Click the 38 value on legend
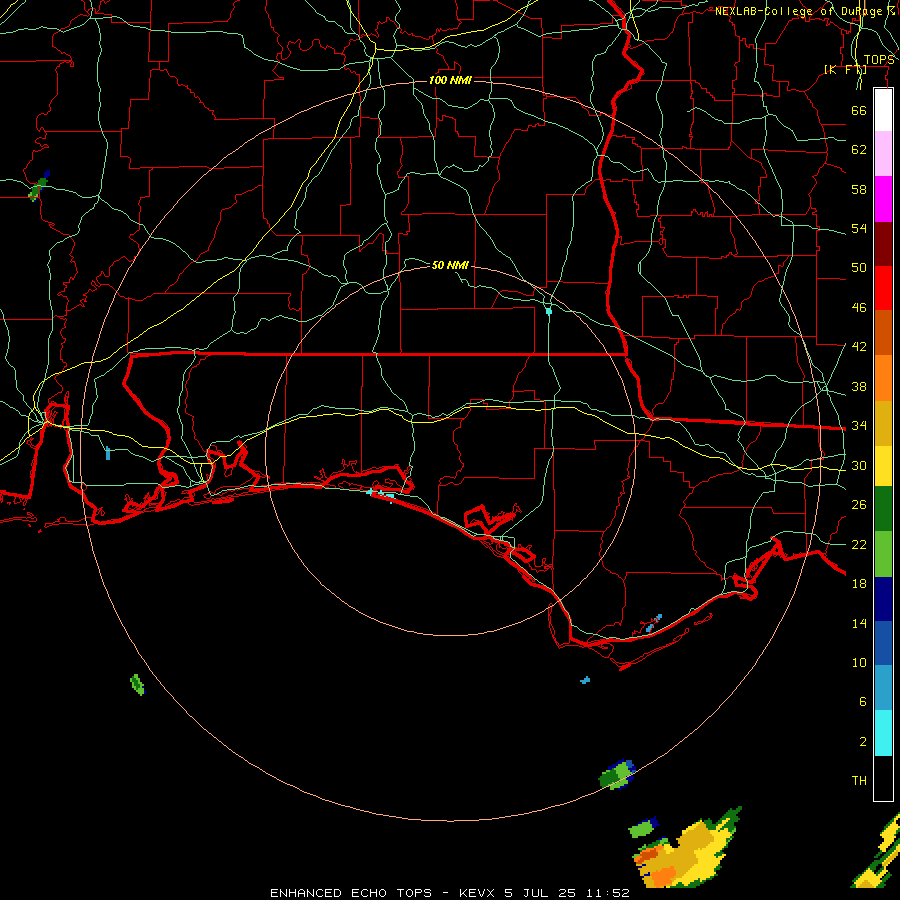 coord(859,386)
